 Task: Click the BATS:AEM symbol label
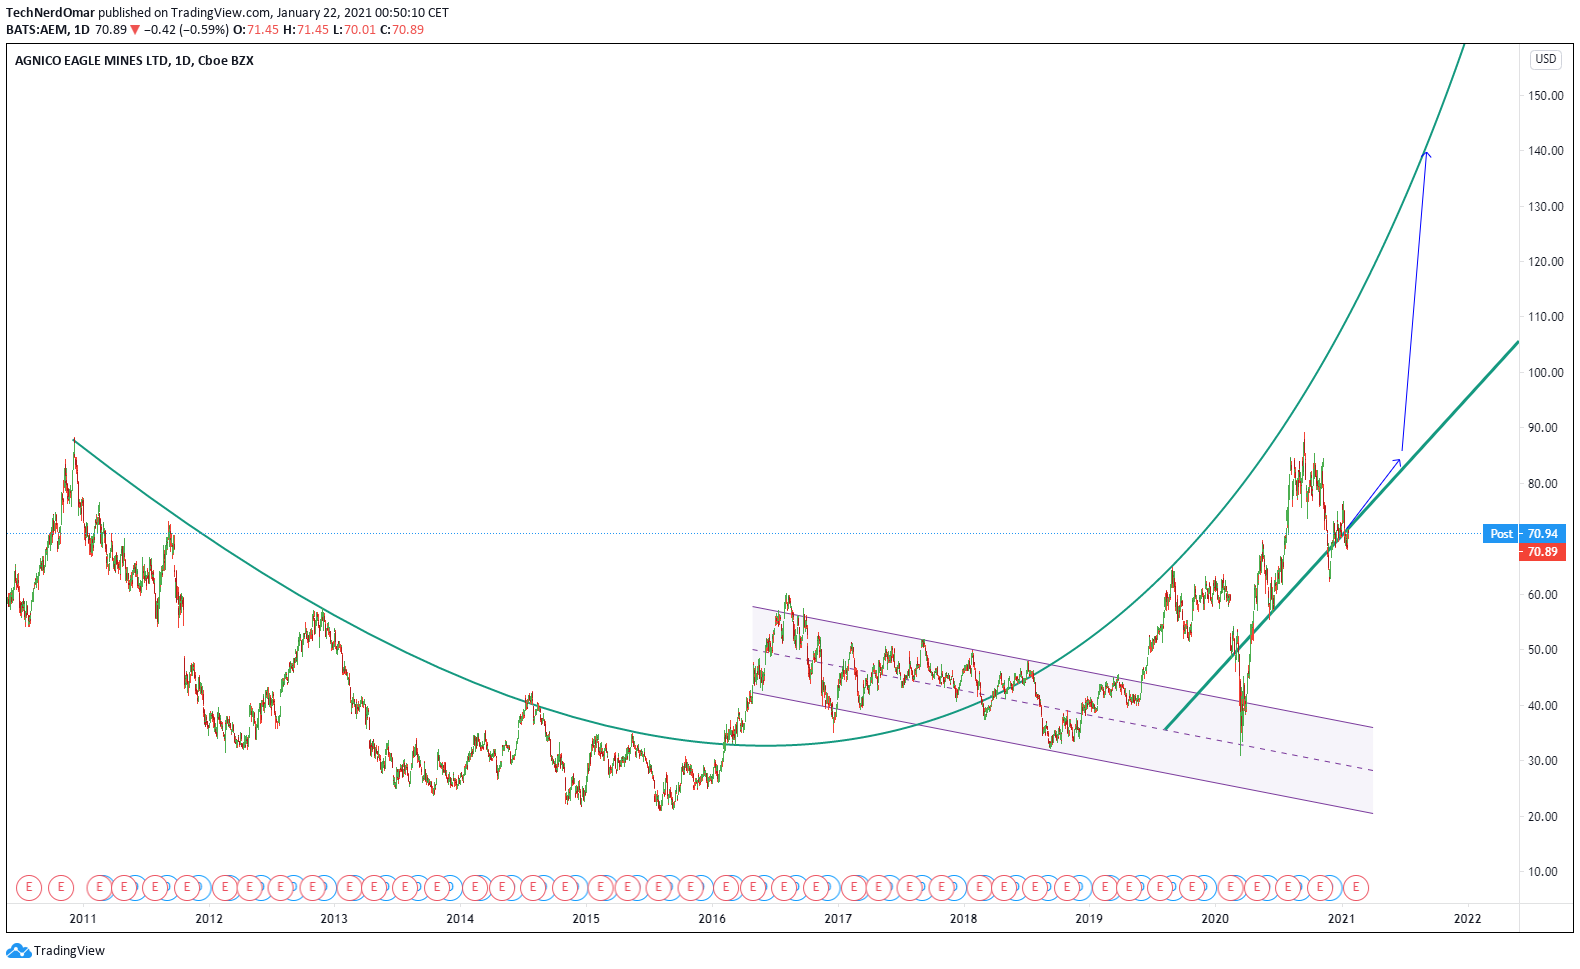pyautogui.click(x=36, y=30)
